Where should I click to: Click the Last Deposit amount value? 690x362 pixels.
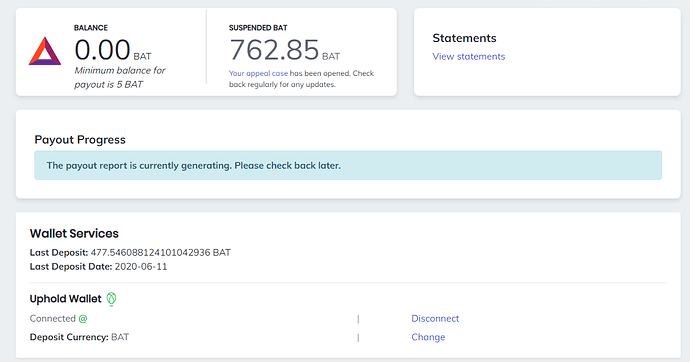coord(161,252)
